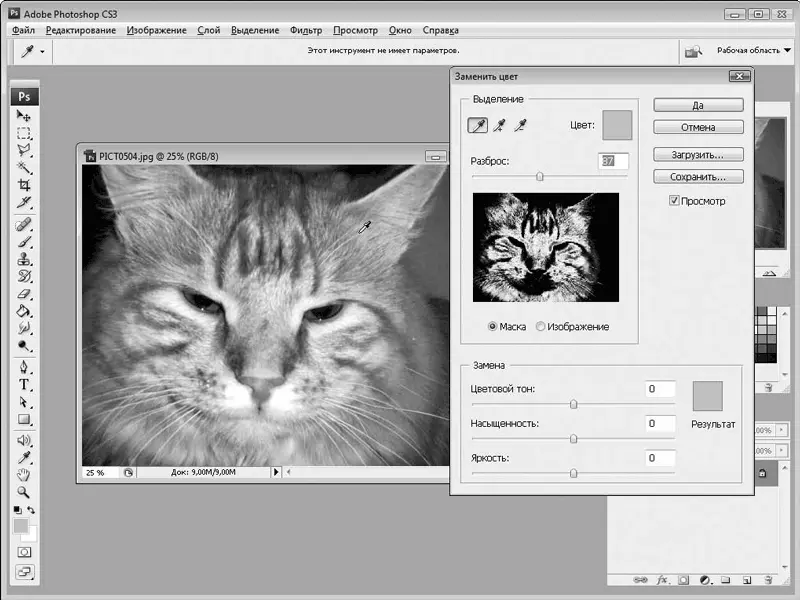Toggle the Просмотр checkbox

pos(674,201)
